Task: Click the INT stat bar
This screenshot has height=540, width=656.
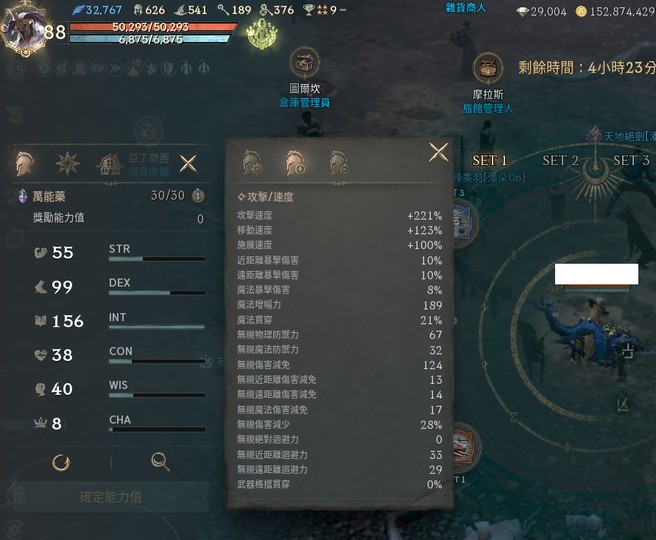Action: [x=157, y=327]
